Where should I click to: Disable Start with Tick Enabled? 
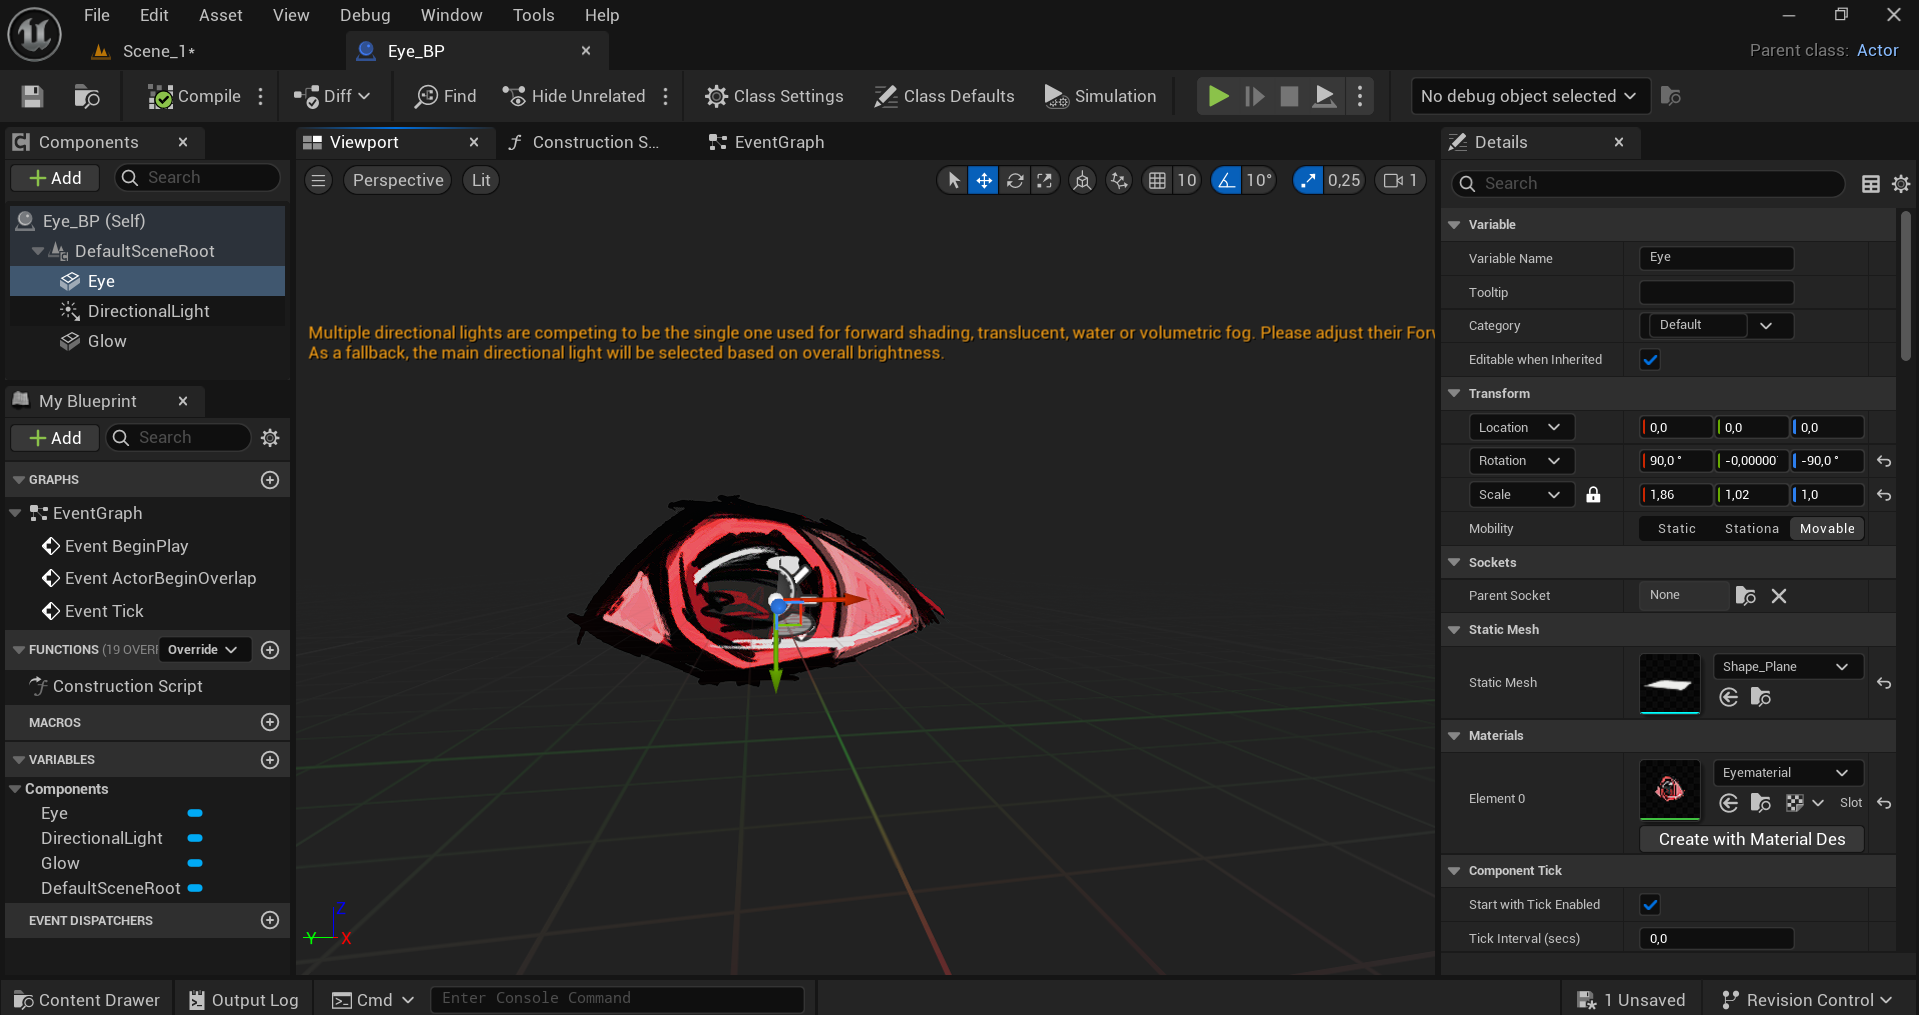point(1650,905)
